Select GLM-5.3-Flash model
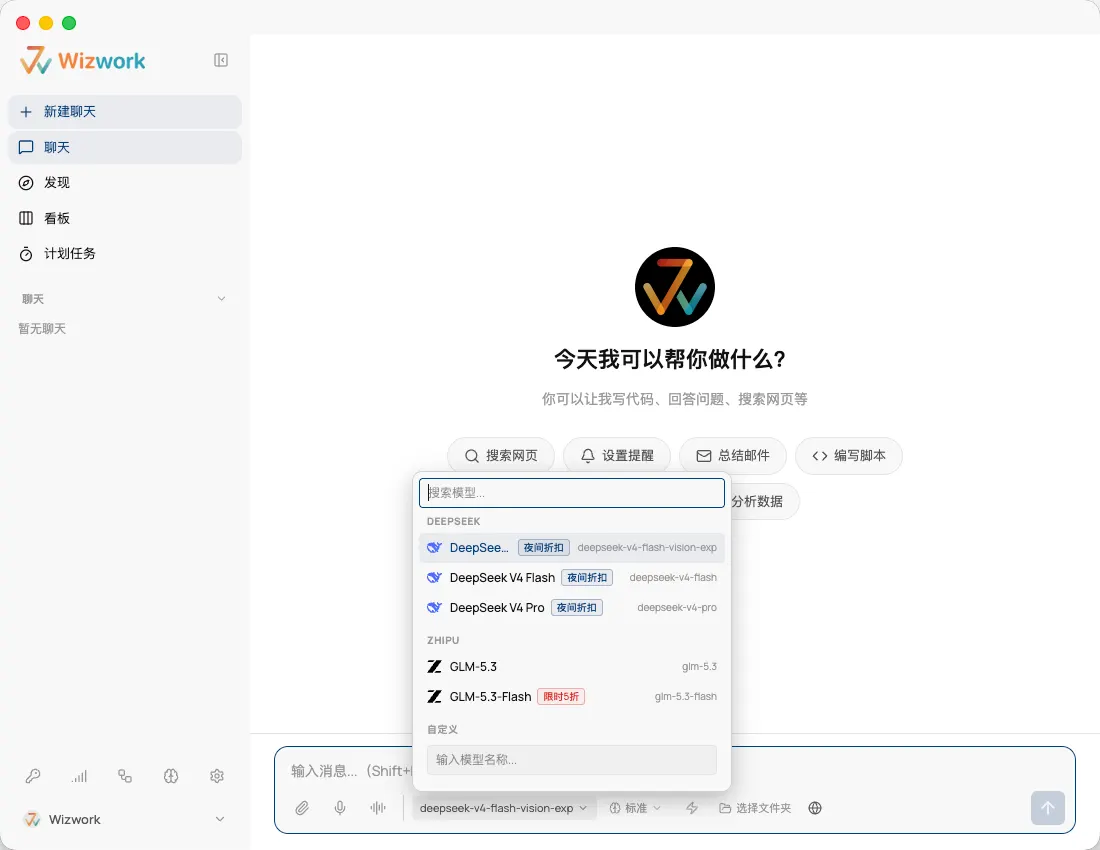The height and width of the screenshot is (850, 1100). pos(572,696)
